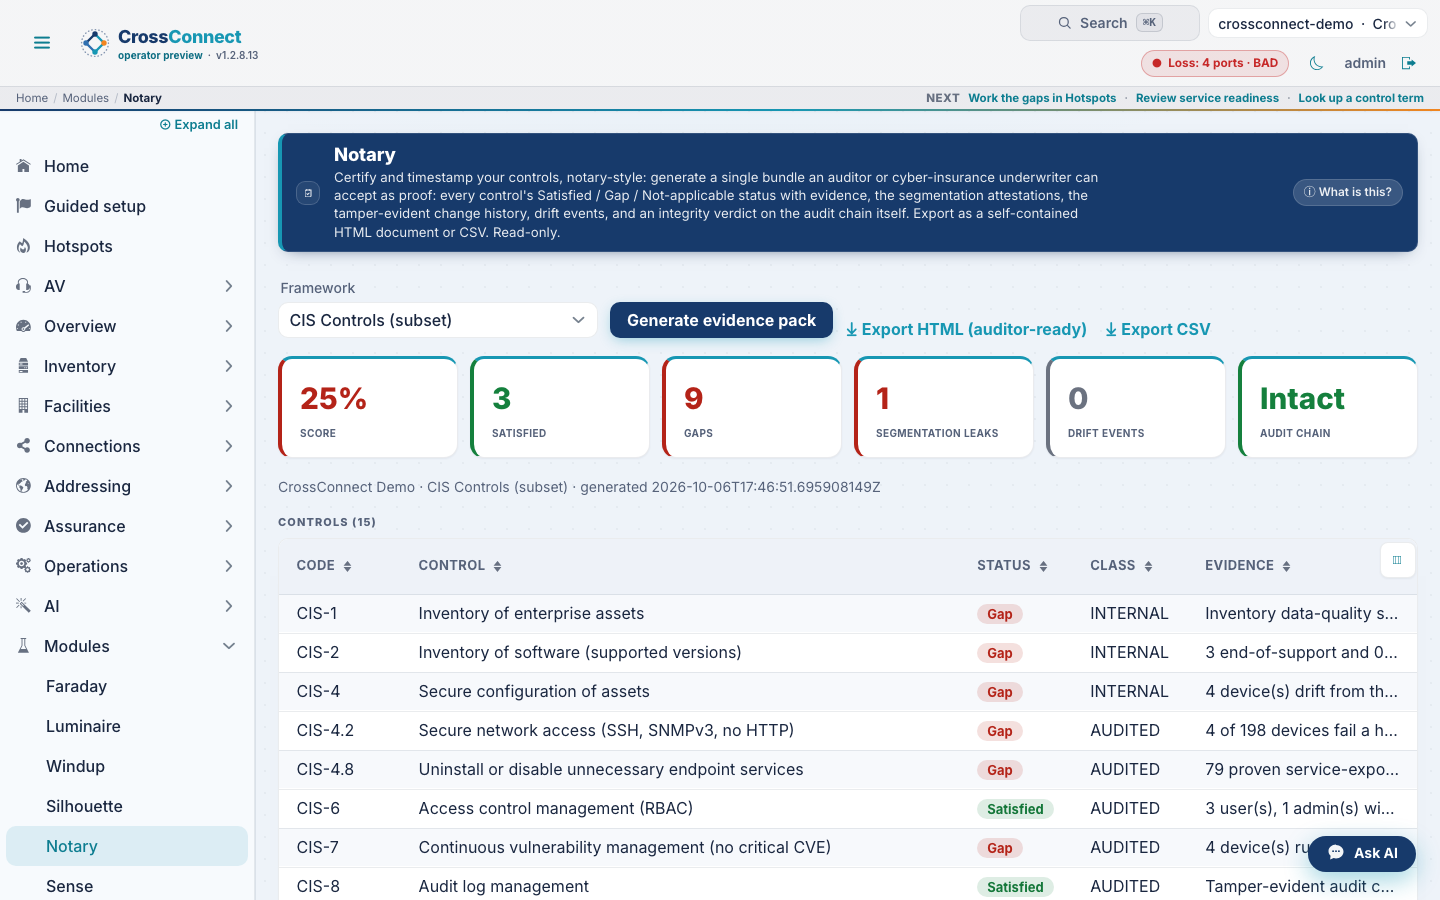
Task: Open the Faraday module
Action: click(127, 686)
